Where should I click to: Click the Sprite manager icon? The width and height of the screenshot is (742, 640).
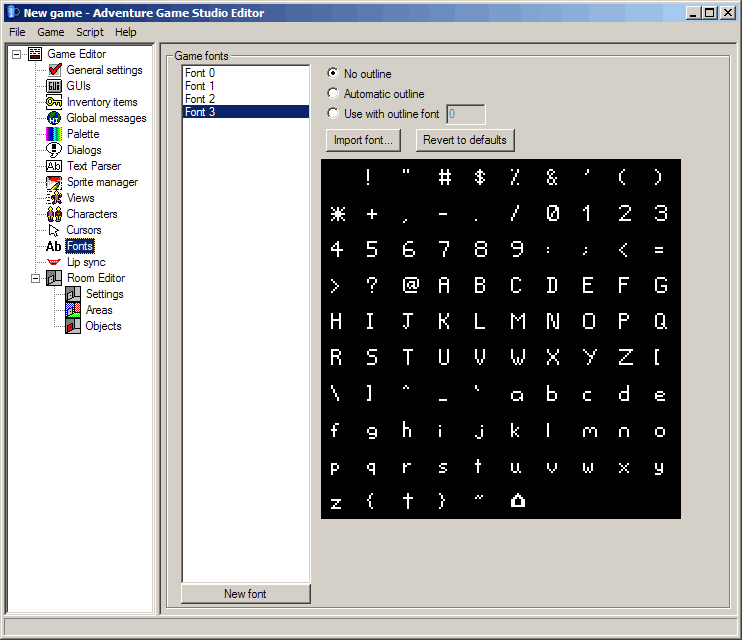coord(54,182)
